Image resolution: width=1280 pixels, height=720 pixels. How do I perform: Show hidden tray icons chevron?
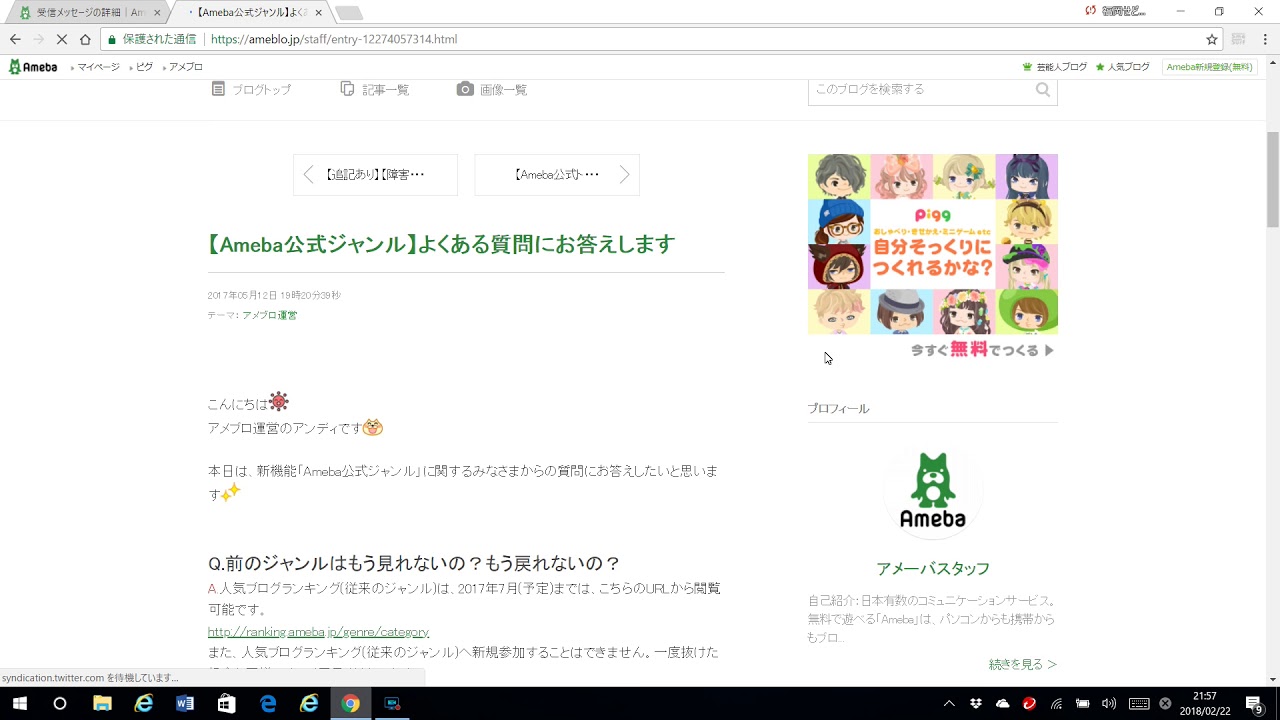tap(949, 703)
